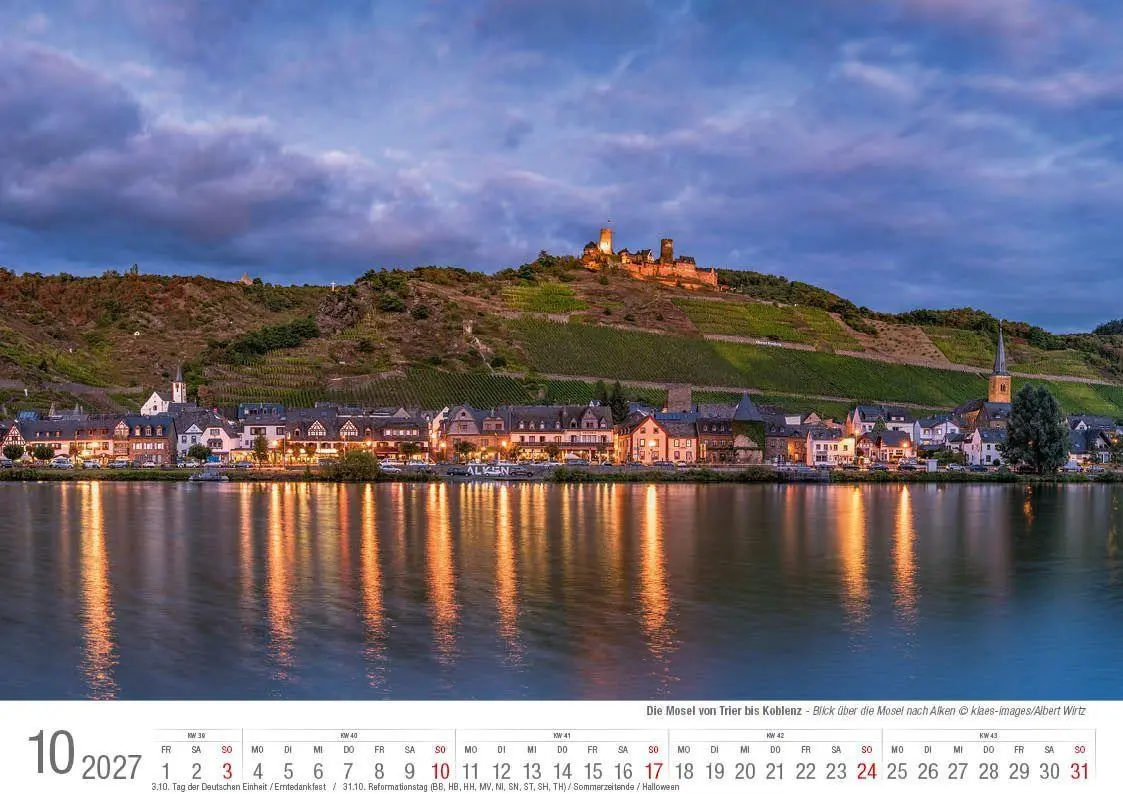Click the "DO" label above date 14
The width and height of the screenshot is (1123, 794).
click(562, 750)
